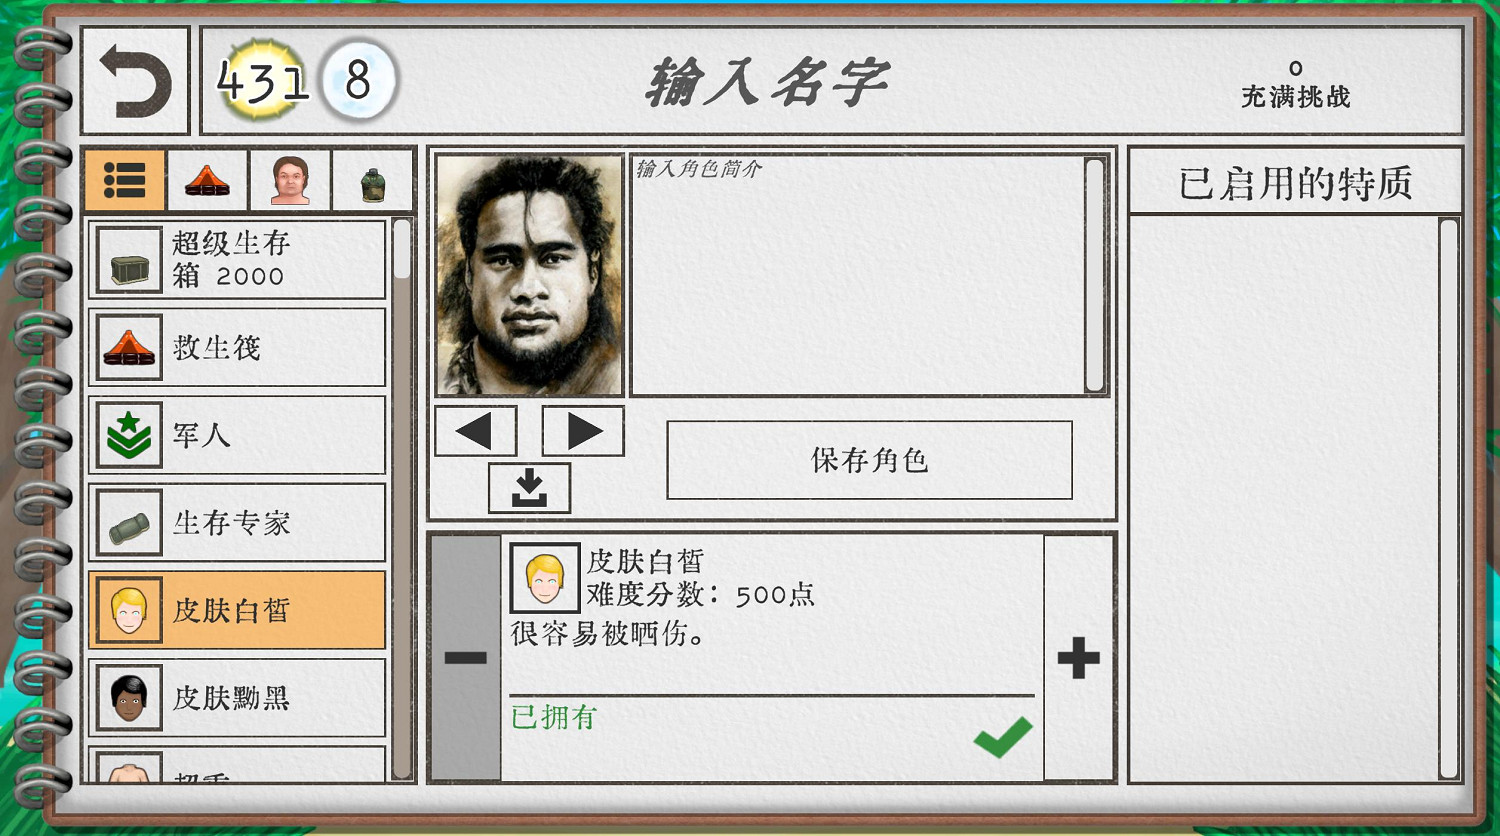Go back with the return arrow icon

pos(135,81)
